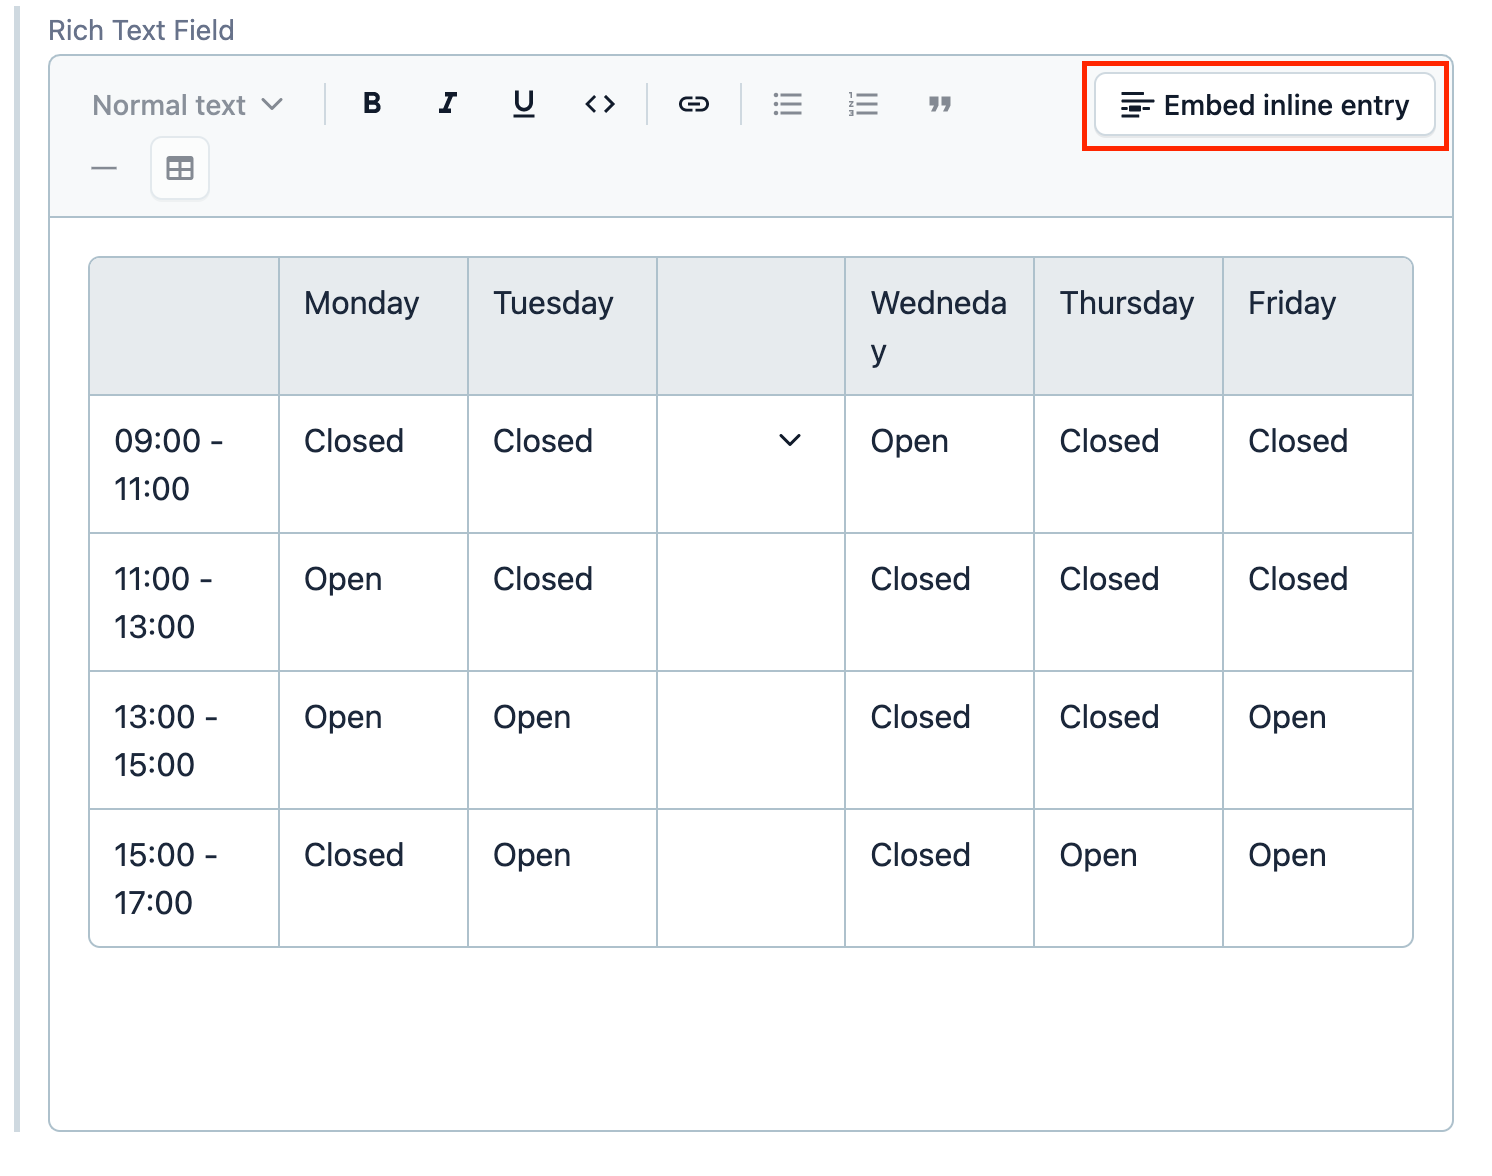This screenshot has width=1492, height=1176.
Task: Insert a hyperlink using the link icon
Action: coord(693,103)
